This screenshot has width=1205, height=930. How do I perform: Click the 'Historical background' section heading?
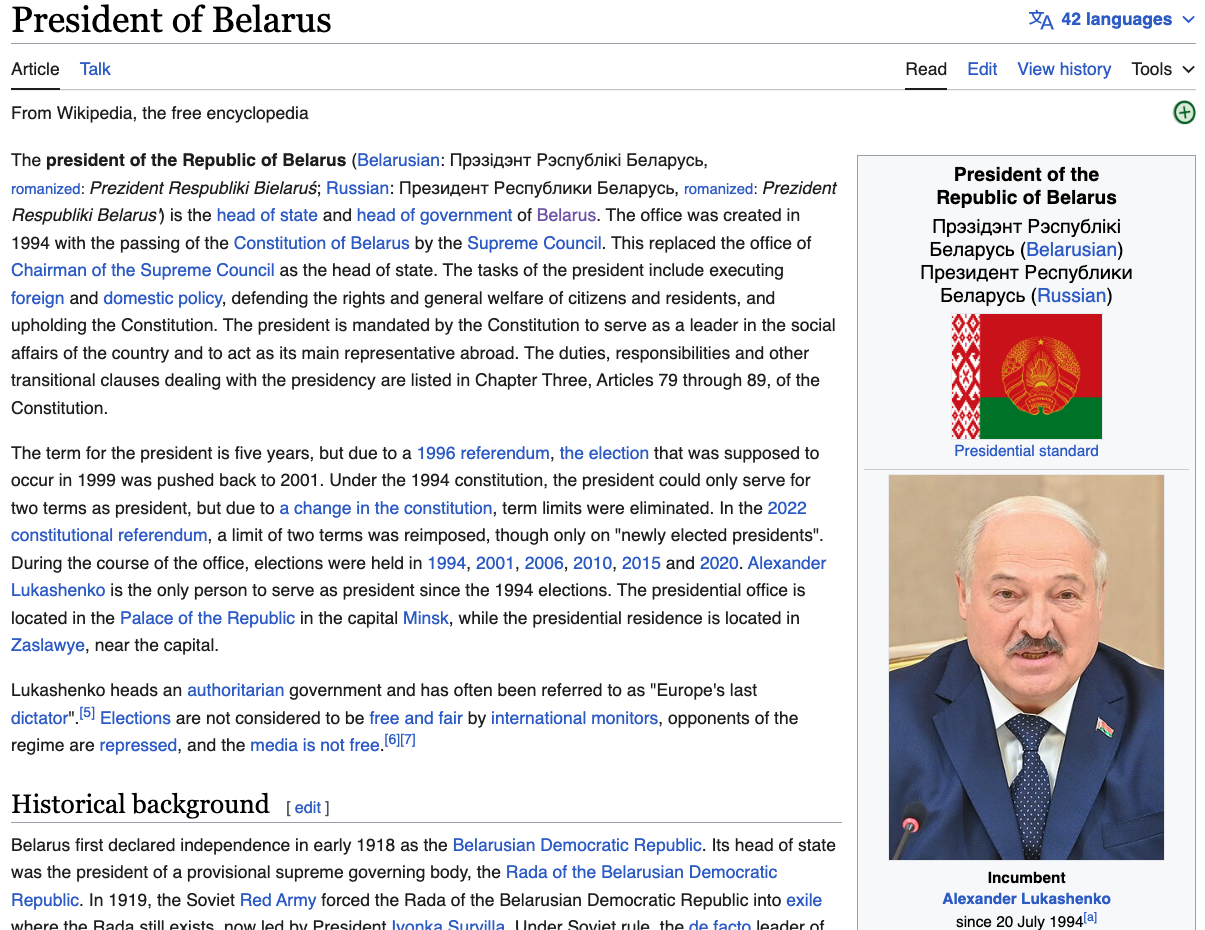tap(140, 804)
